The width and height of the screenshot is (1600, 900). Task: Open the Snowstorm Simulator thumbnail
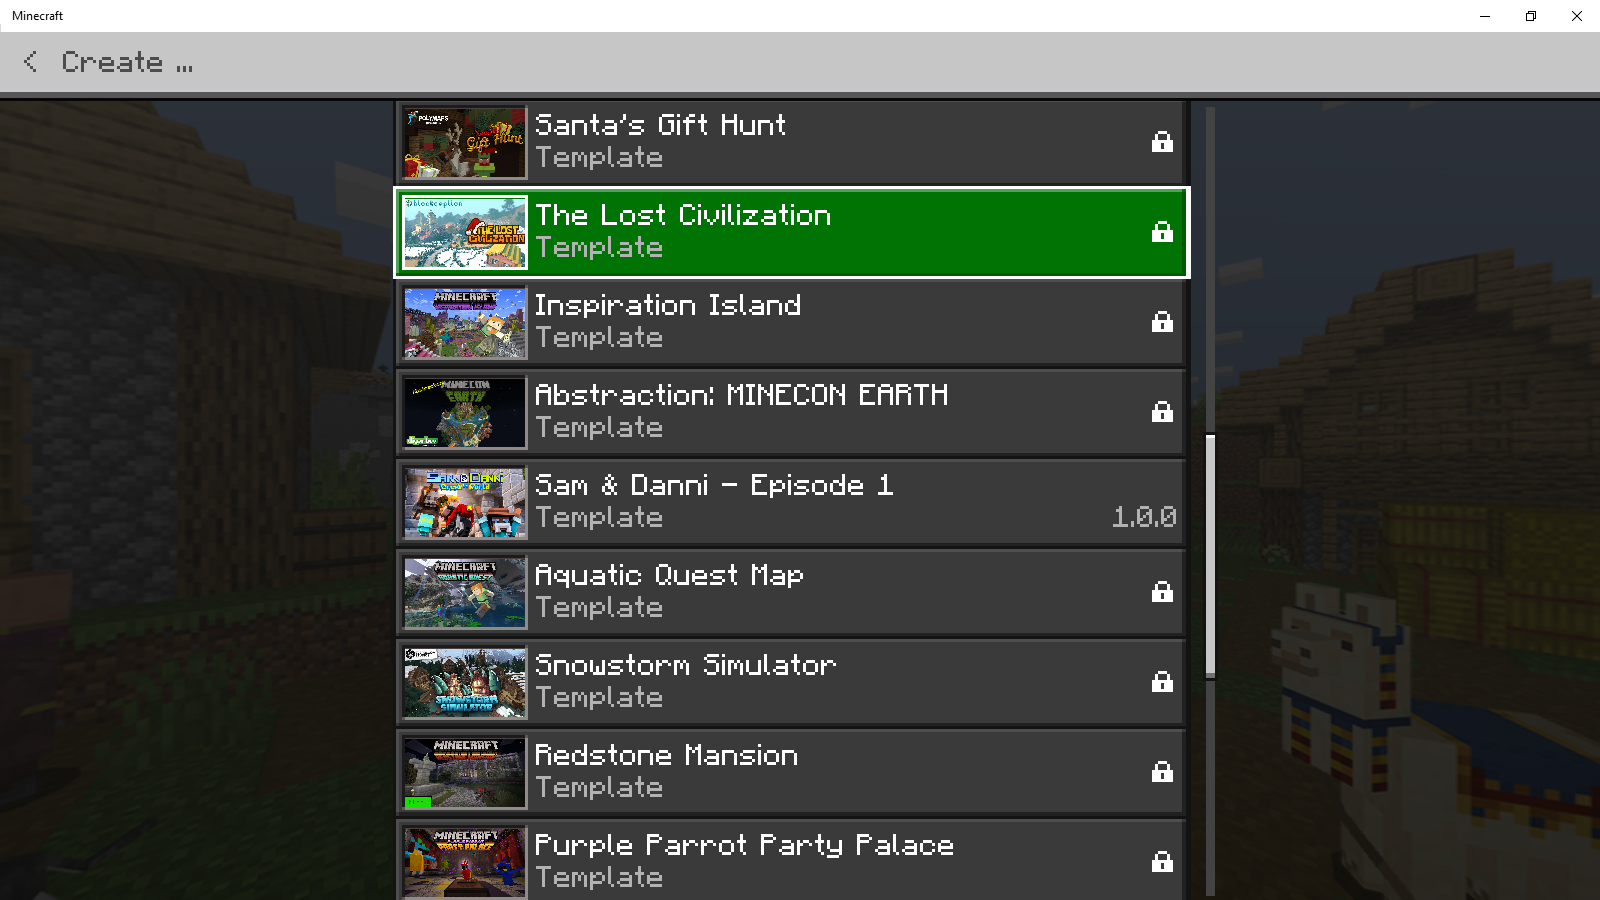[x=465, y=682]
